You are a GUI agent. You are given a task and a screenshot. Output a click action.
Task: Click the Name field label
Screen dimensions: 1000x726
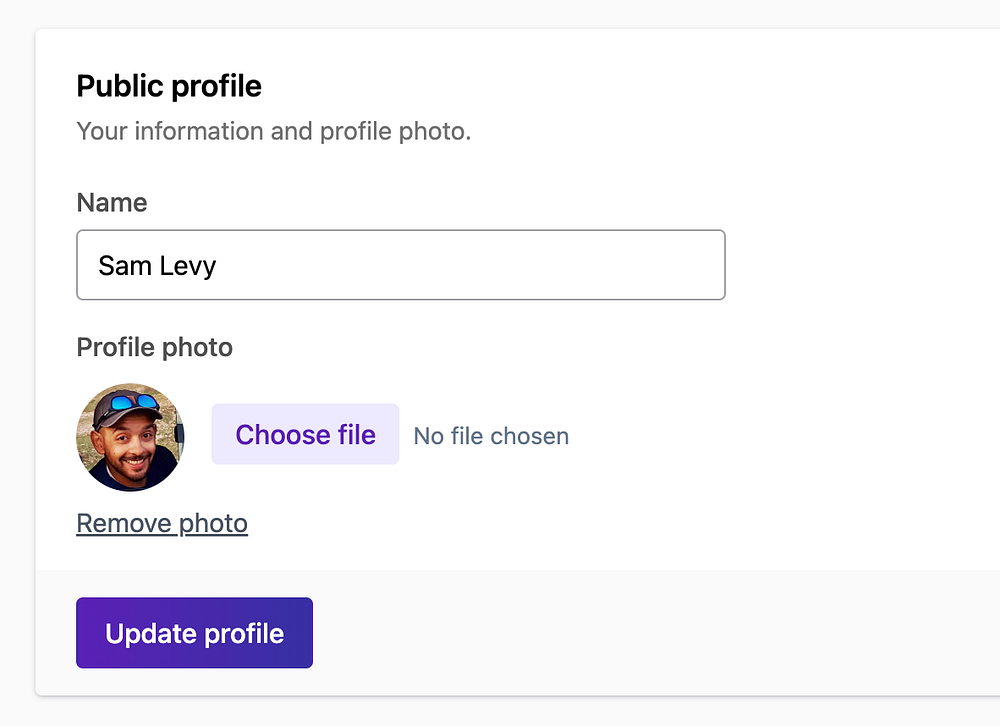112,203
